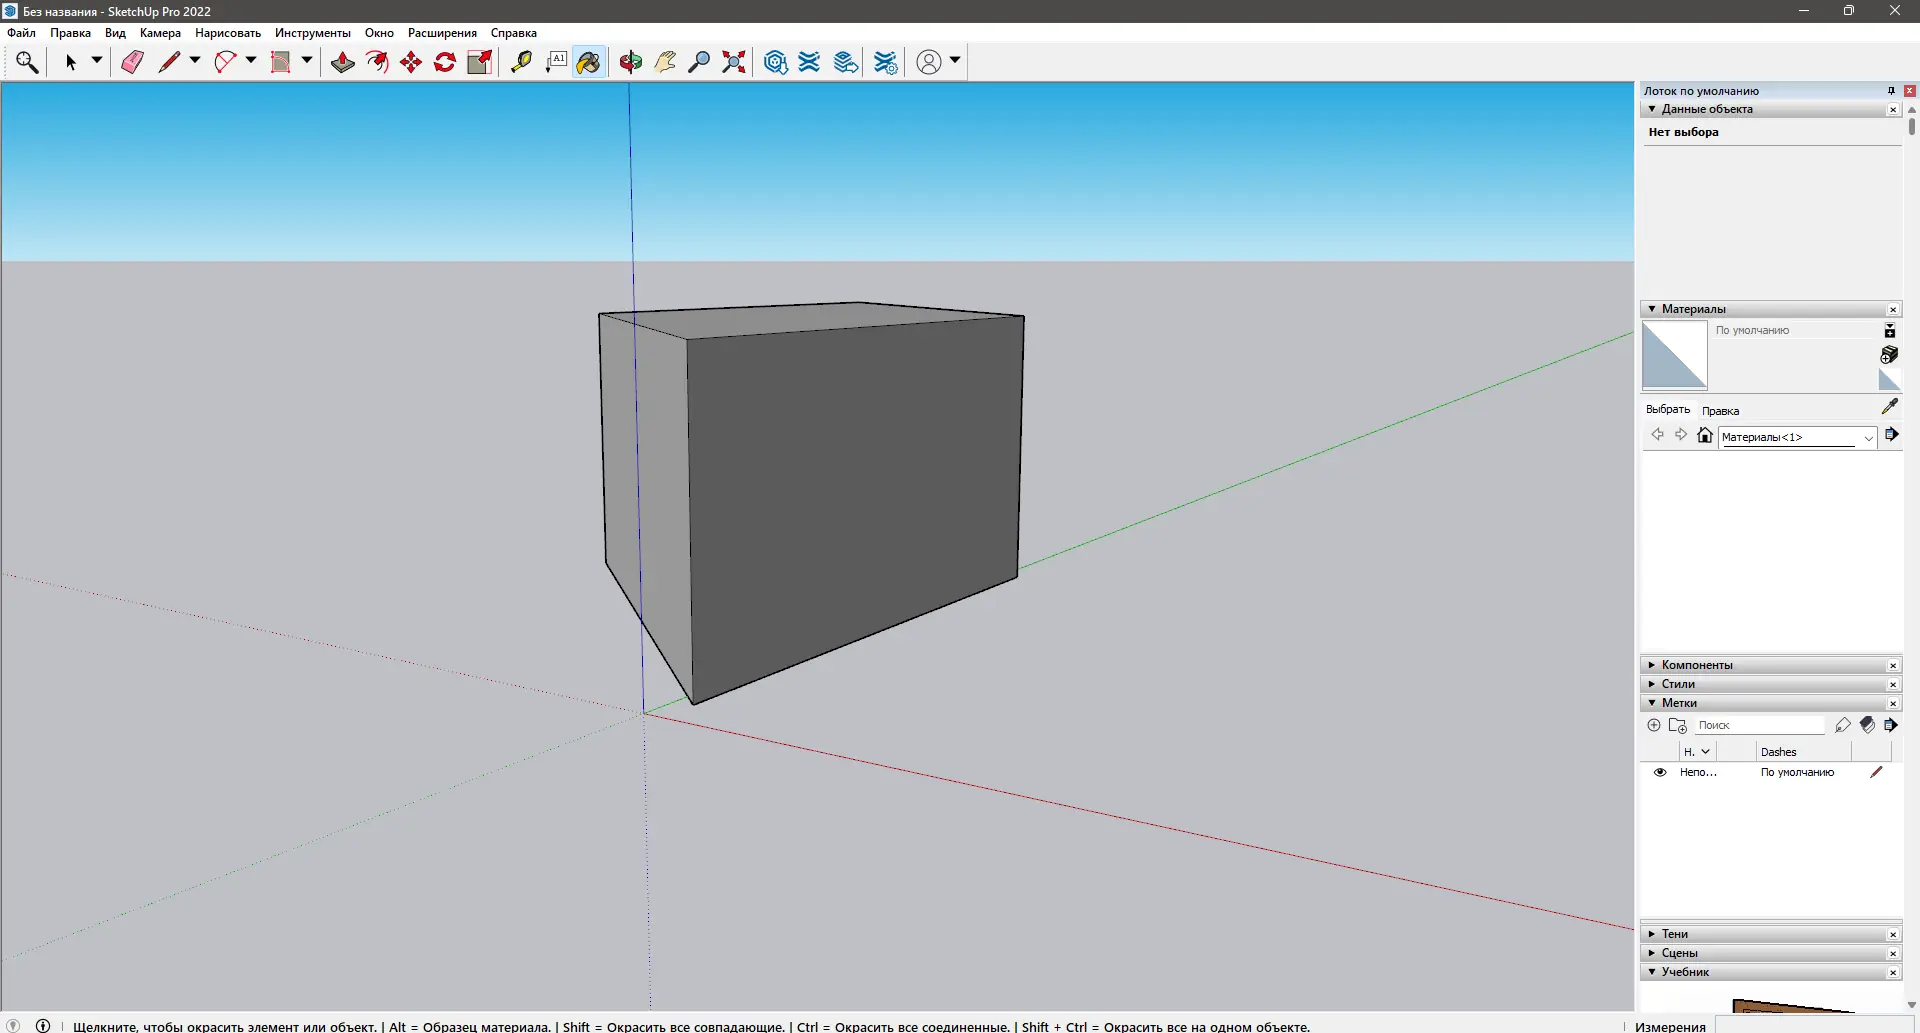Screen dimensions: 1920x1033
Task: Toggle the secondary selection pane in Materials
Action: point(1889,331)
